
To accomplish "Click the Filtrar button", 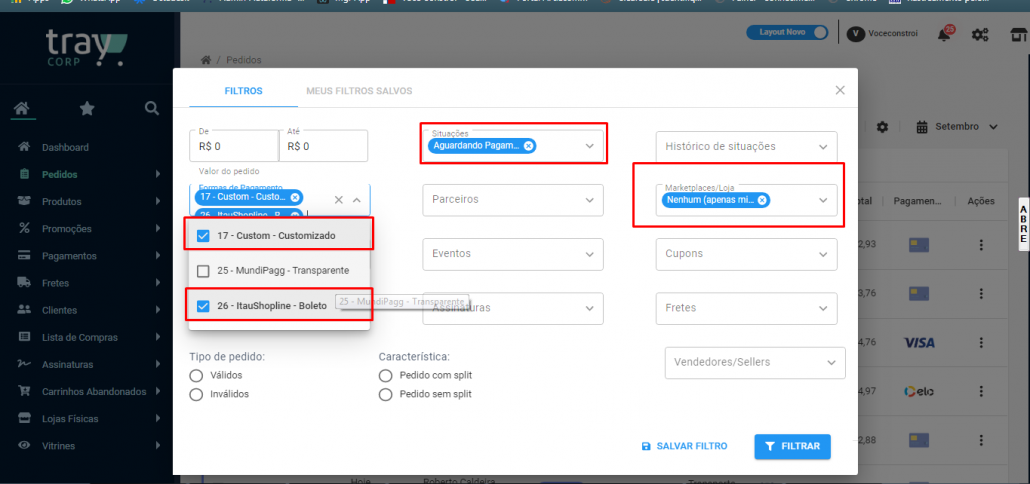I will coord(792,446).
